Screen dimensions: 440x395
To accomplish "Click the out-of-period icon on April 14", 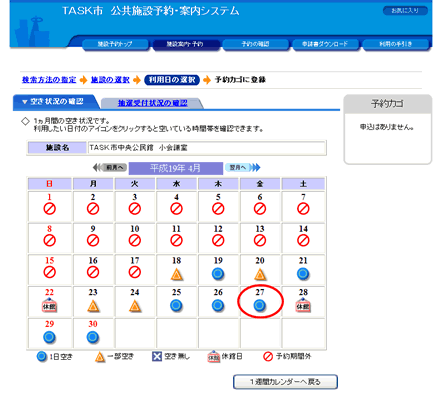I will point(303,240).
